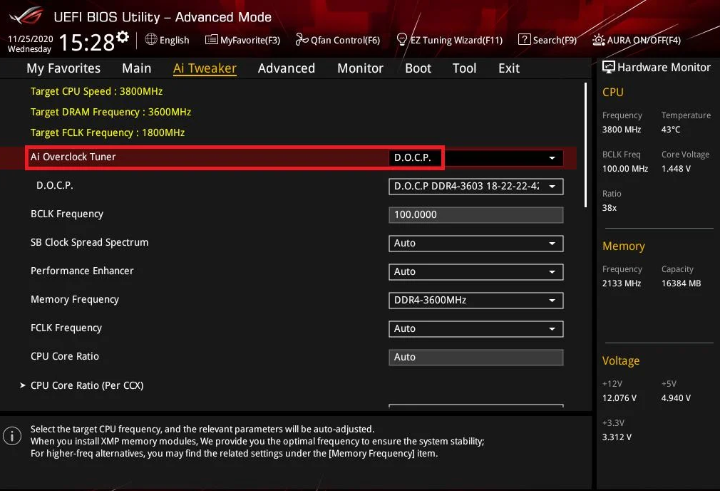Click BCLK Freq 100.00 MHz value

[625, 169]
